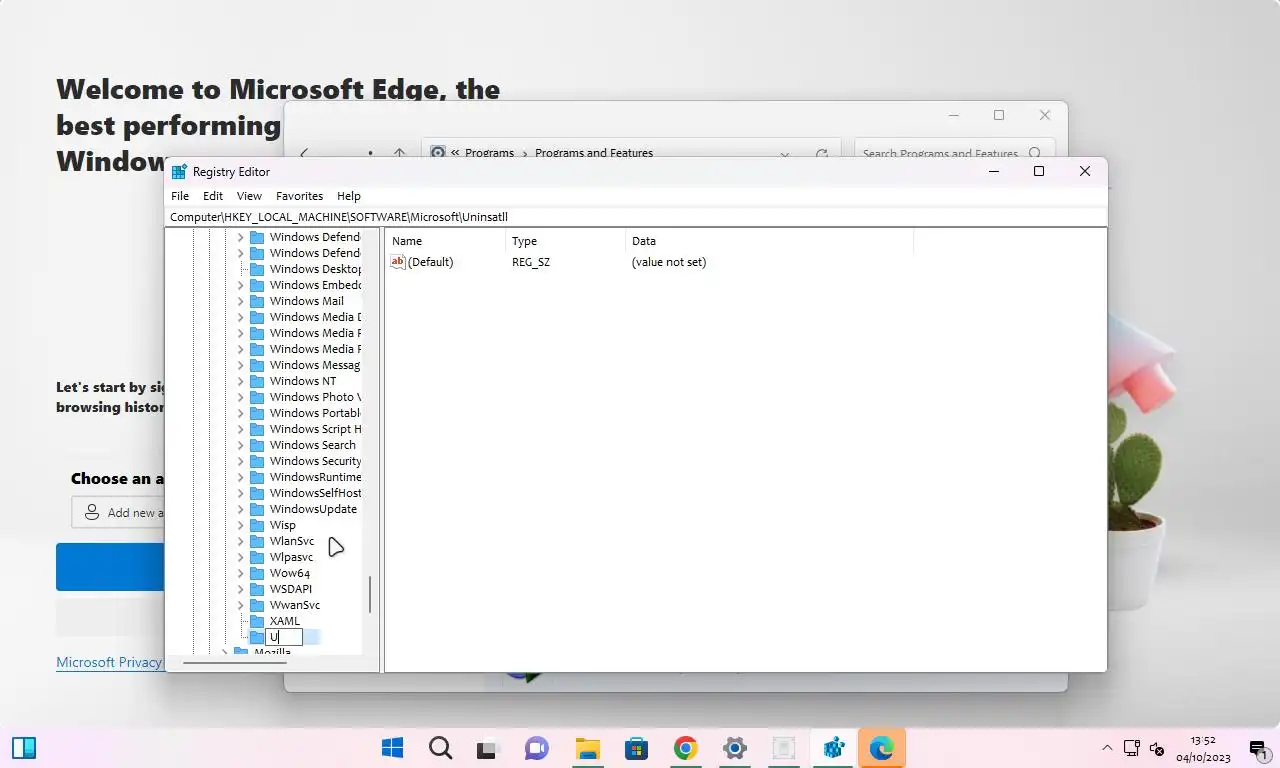Viewport: 1280px width, 768px height.
Task: Select the WindowsSelfHost key
Action: click(x=315, y=493)
